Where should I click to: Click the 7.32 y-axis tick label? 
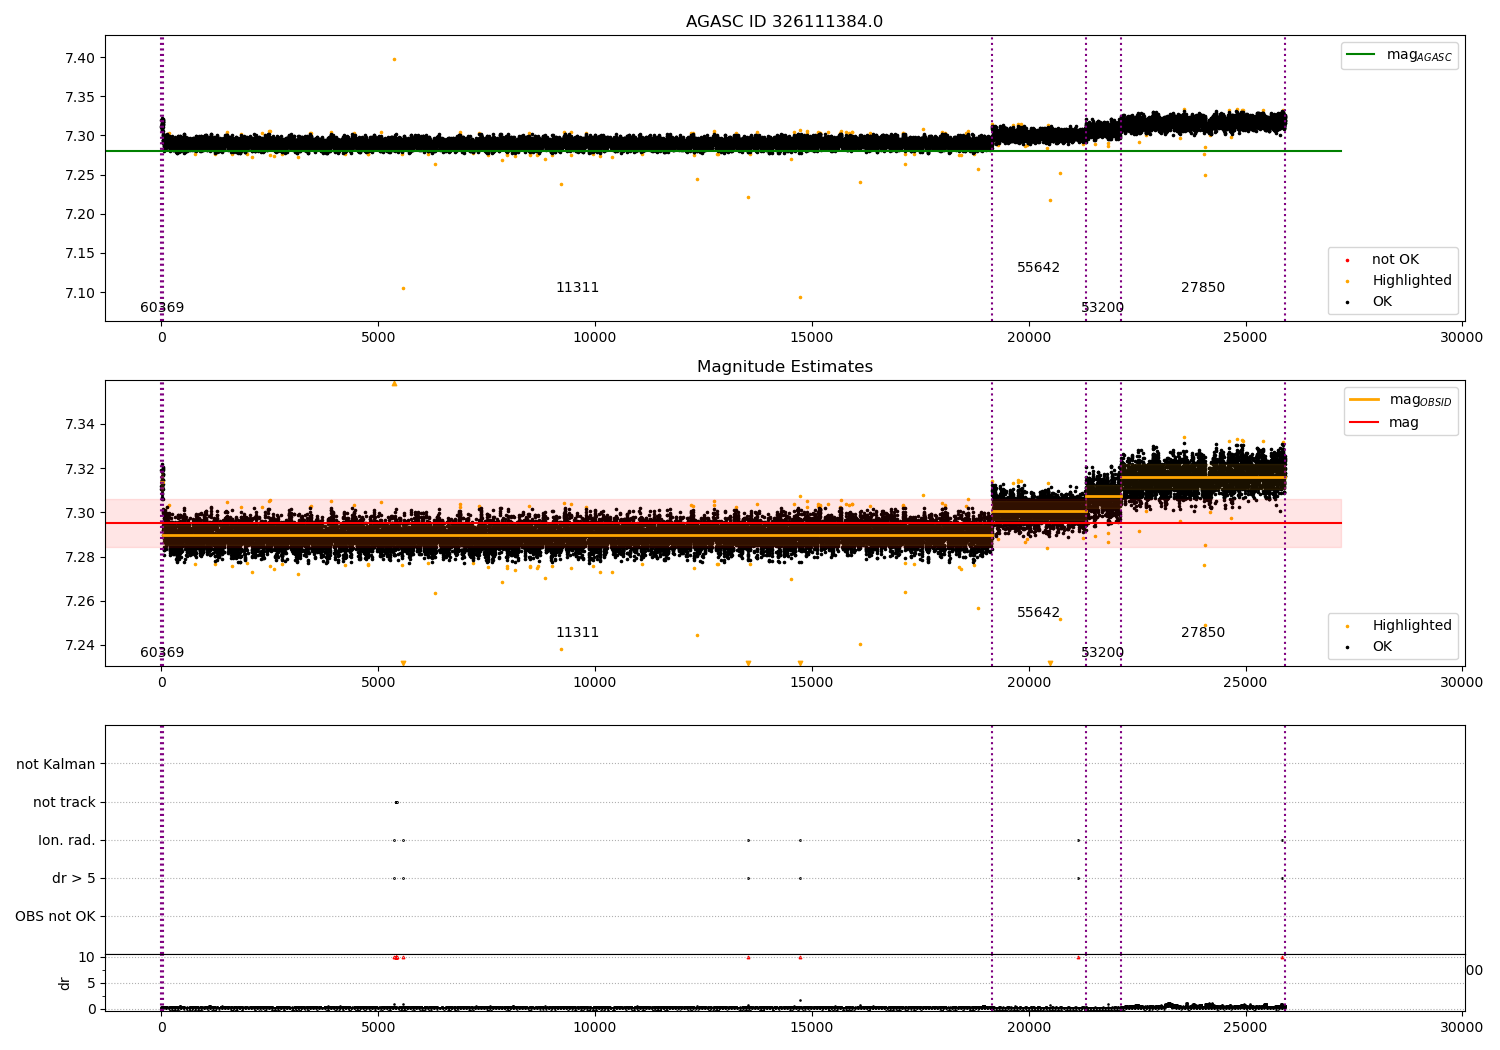click(79, 469)
